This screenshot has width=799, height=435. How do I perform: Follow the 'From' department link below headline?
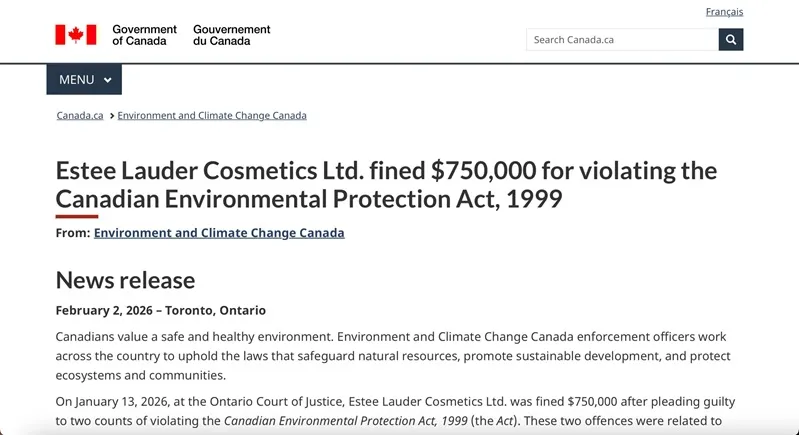click(219, 233)
